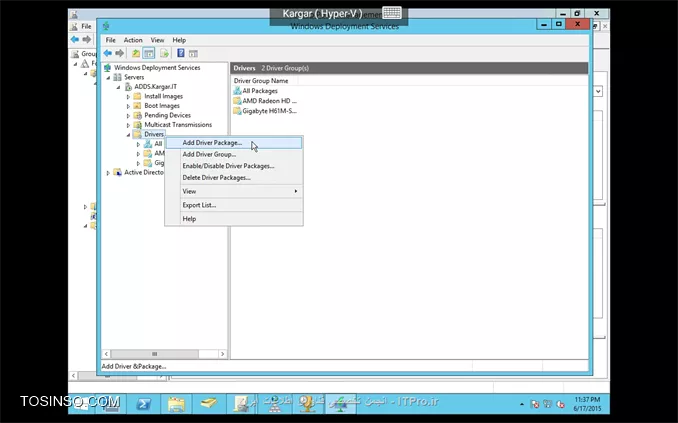
Task: Click the Up one level toolbar icon
Action: [x=136, y=53]
